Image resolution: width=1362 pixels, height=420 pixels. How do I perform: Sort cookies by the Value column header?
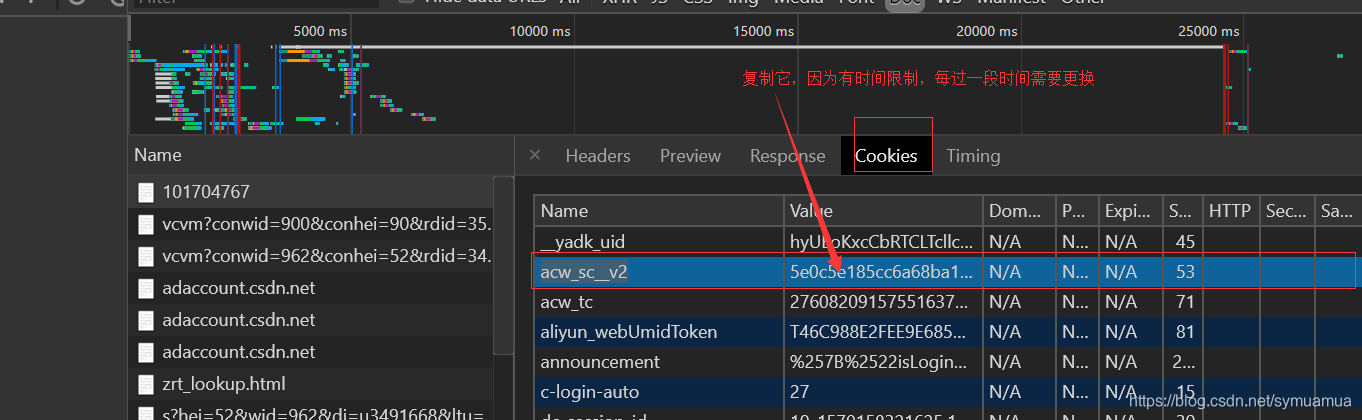[x=883, y=211]
